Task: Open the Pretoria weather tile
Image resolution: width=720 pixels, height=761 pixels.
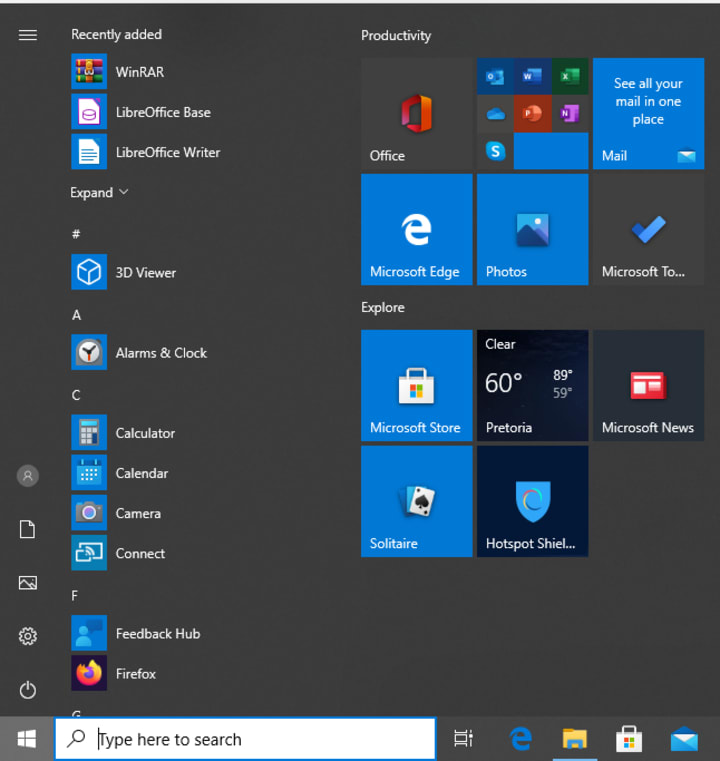Action: [533, 386]
